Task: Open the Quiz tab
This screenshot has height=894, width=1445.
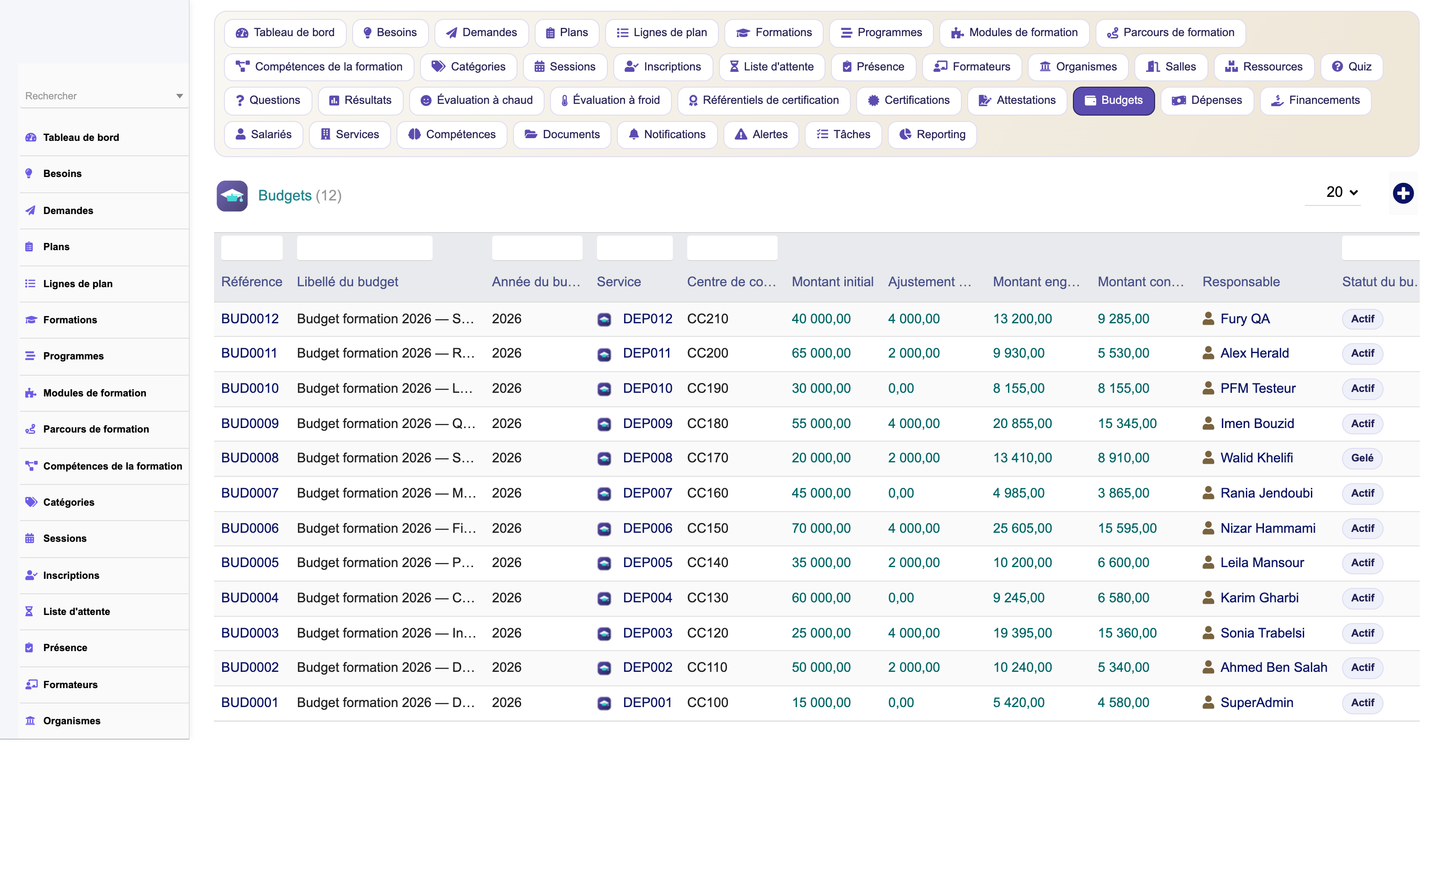Action: (1351, 67)
